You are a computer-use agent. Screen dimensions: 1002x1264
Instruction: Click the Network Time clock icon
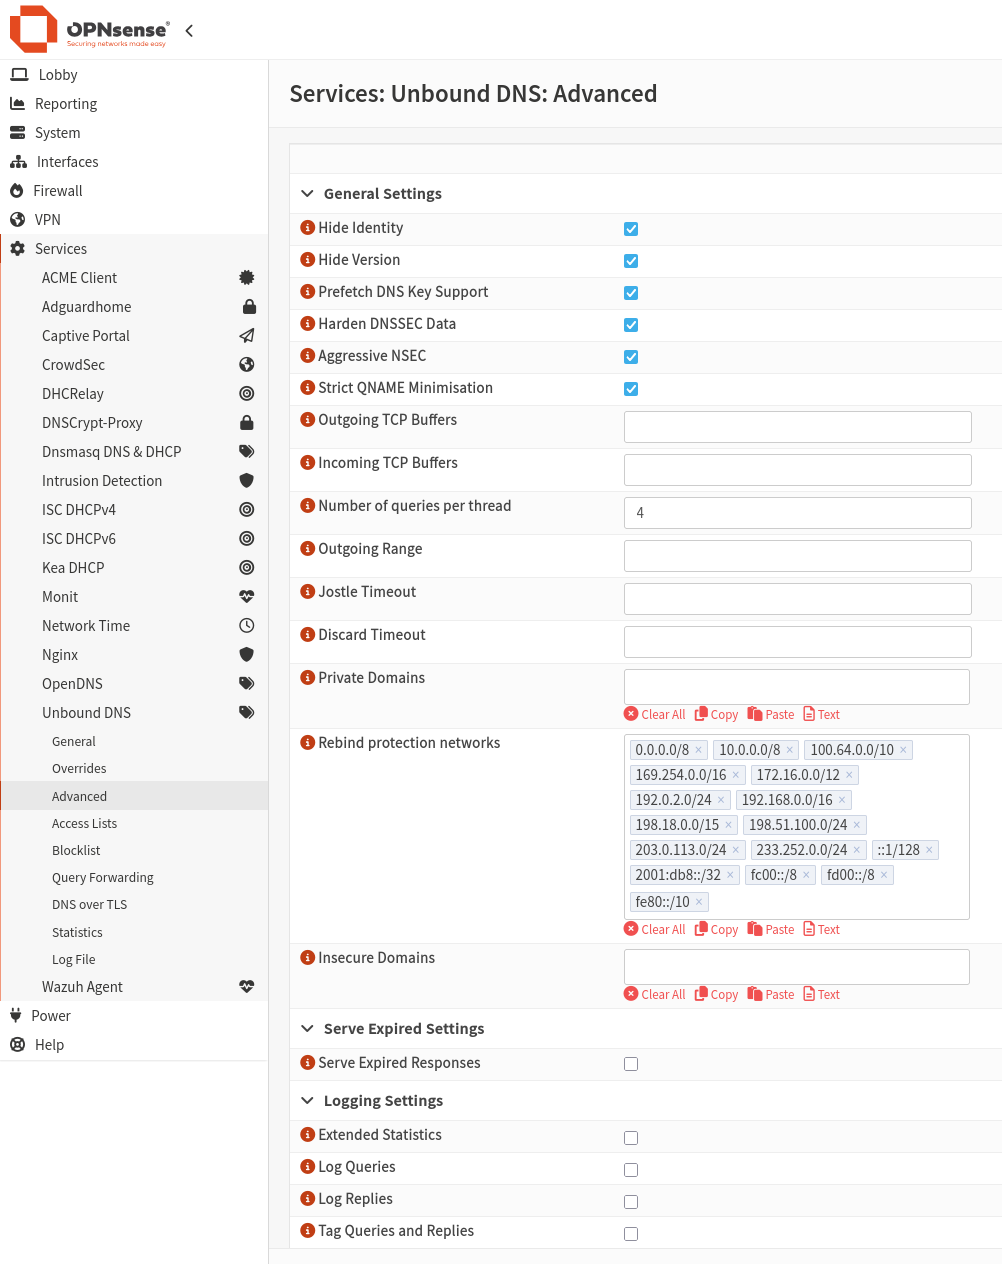pos(247,625)
